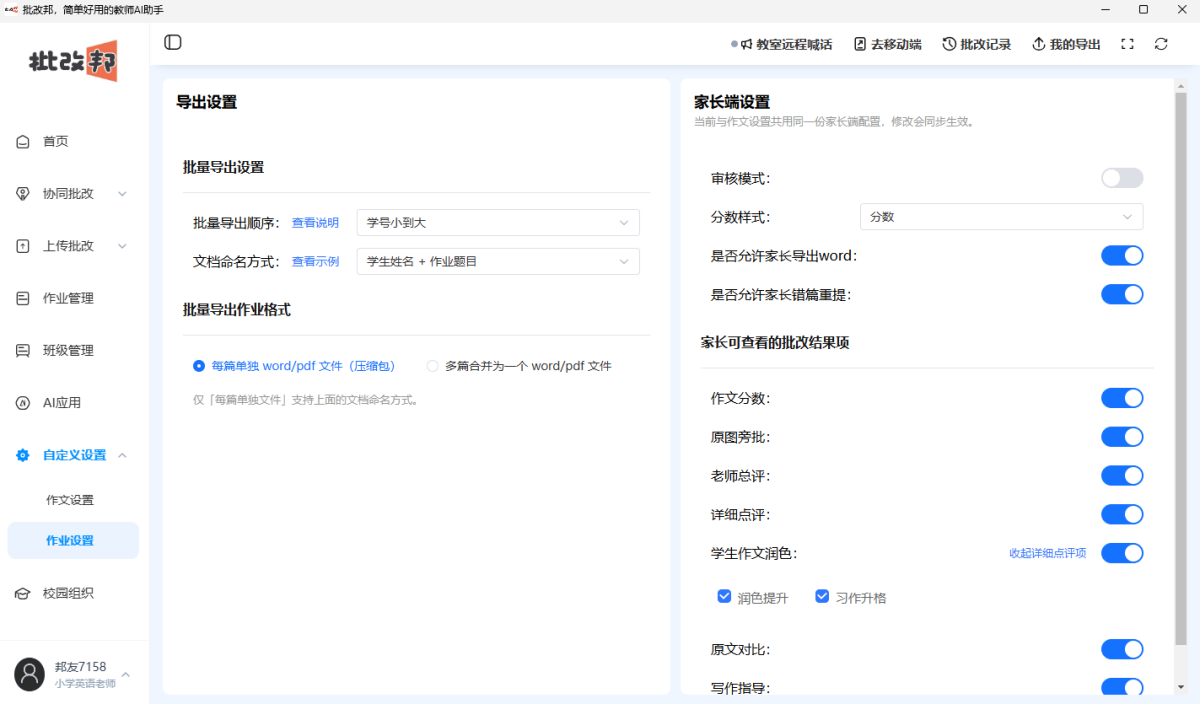Open user menu chevron beside 邦友7158
This screenshot has height=704, width=1200.
[126, 674]
